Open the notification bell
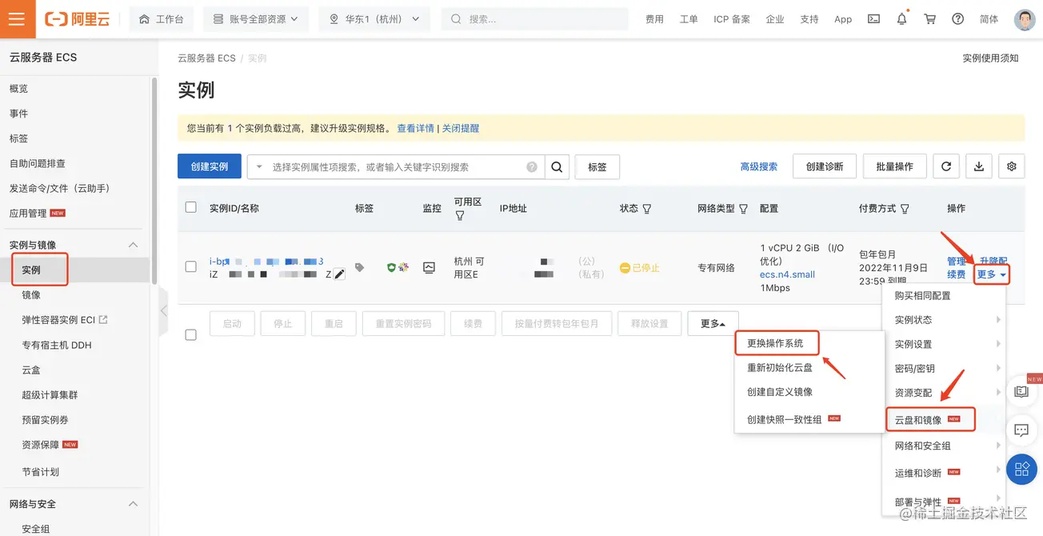1043x536 pixels. (901, 19)
